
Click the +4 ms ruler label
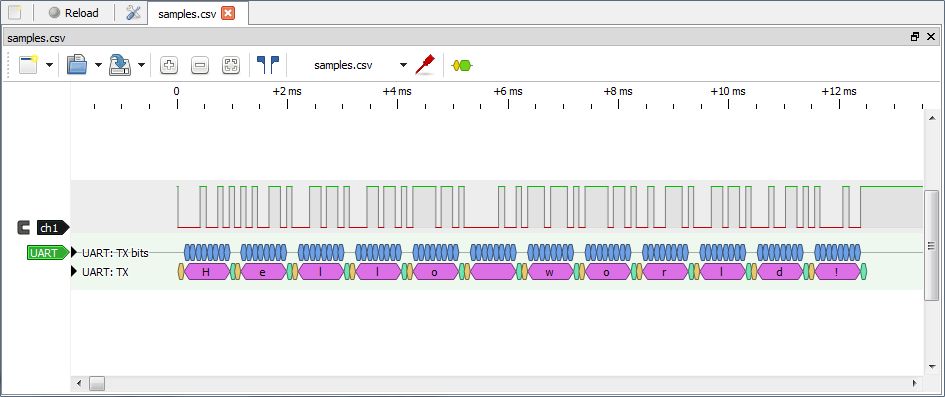pyautogui.click(x=397, y=92)
